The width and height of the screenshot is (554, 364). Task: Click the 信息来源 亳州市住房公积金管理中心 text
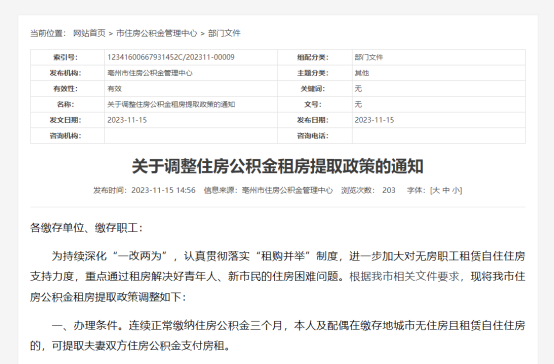pyautogui.click(x=268, y=190)
